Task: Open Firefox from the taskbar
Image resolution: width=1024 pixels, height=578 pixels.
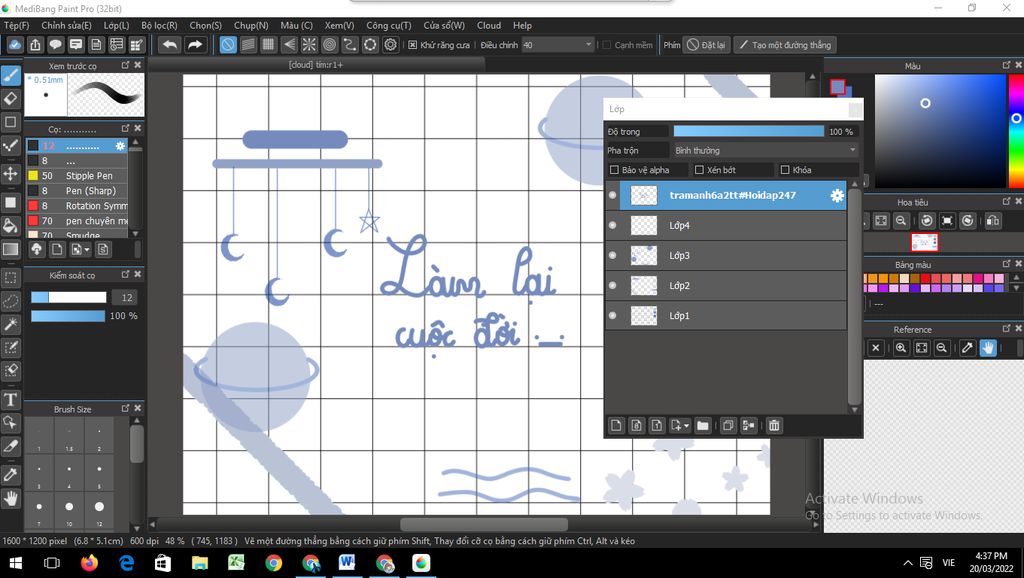Action: click(89, 562)
